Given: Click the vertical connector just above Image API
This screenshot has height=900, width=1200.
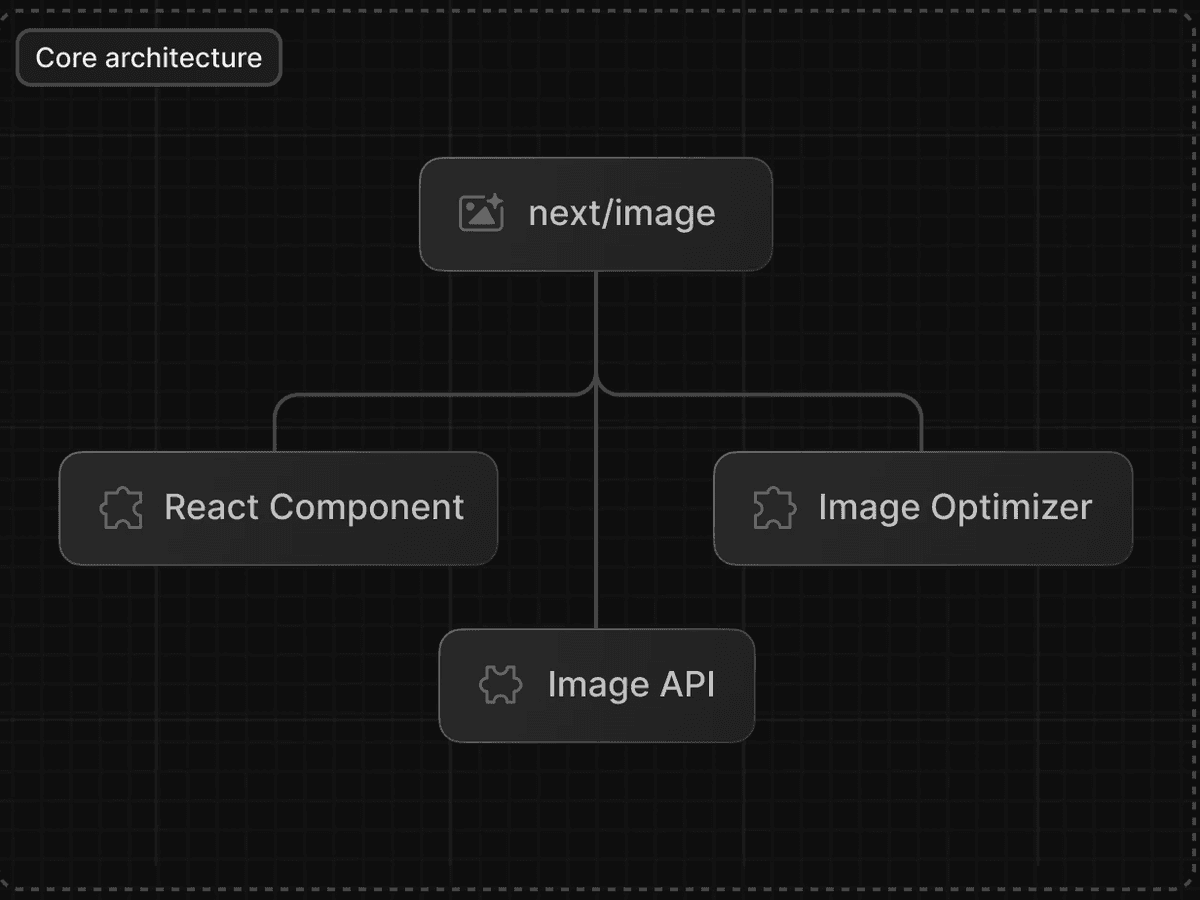Looking at the screenshot, I should pyautogui.click(x=596, y=600).
